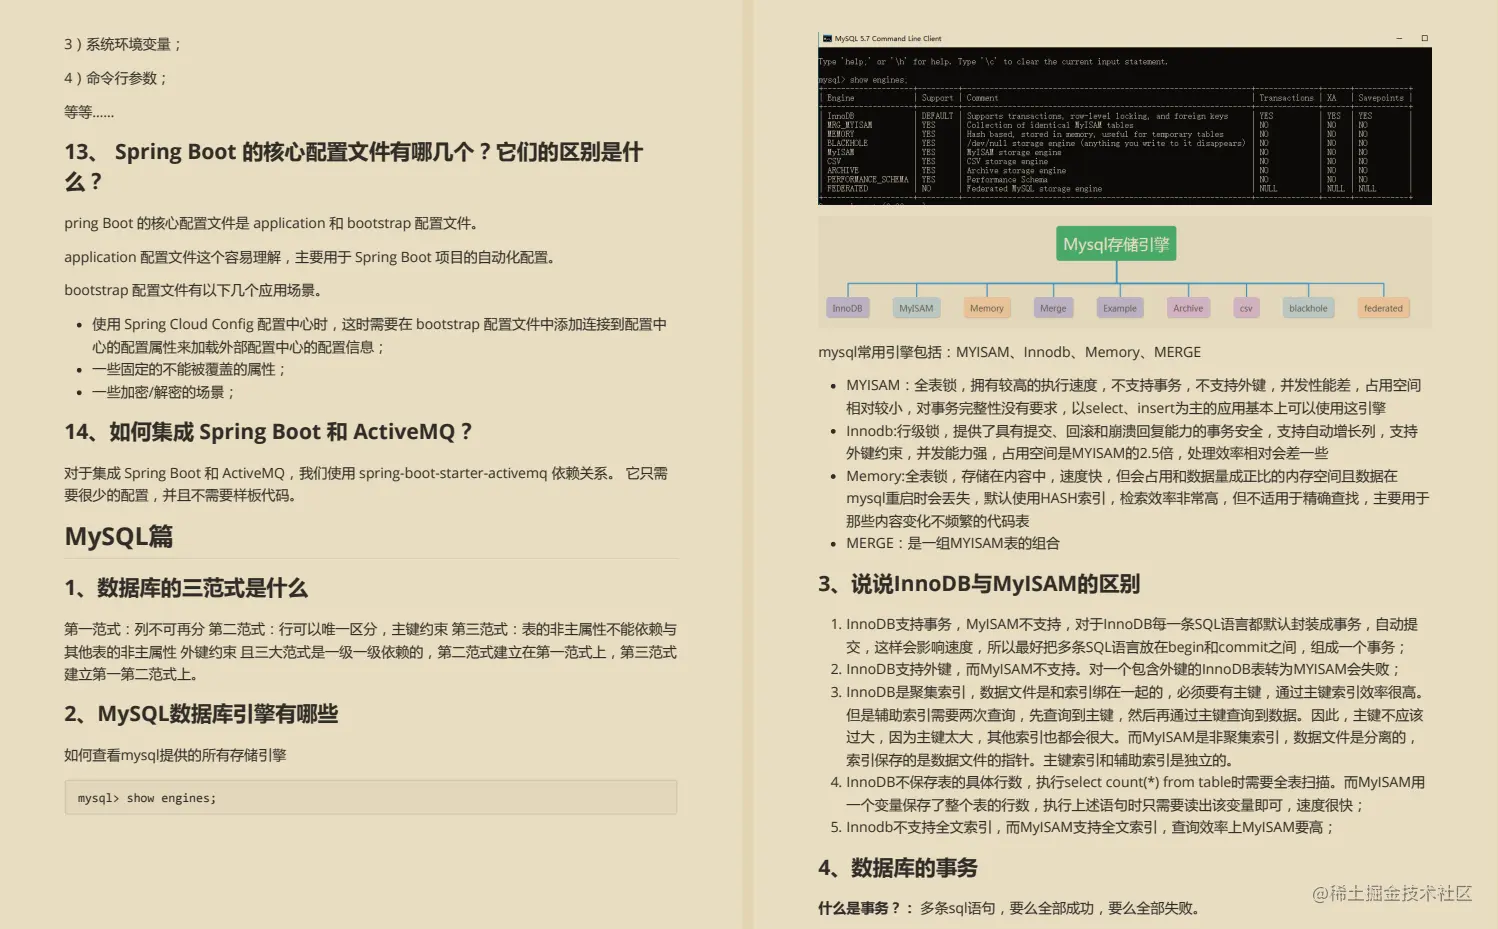Select the Merge engine node
This screenshot has width=1498, height=929.
(x=1052, y=308)
